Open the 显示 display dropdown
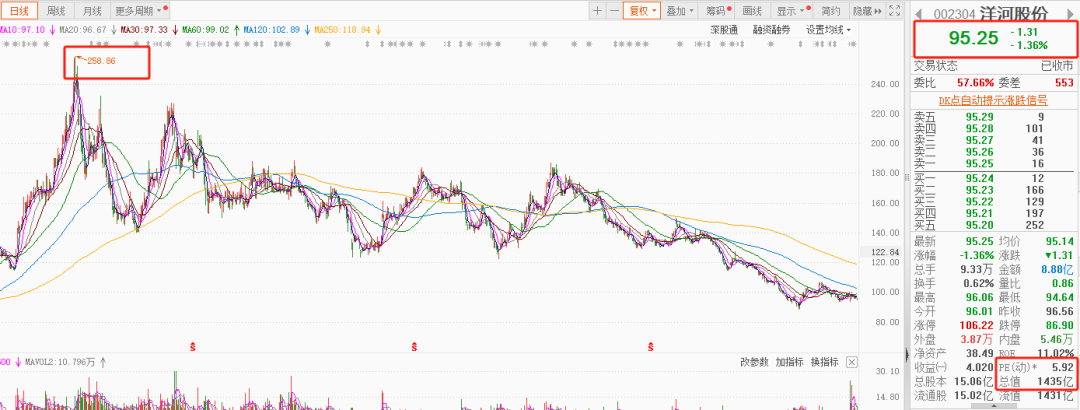The image size is (1080, 410). click(791, 11)
